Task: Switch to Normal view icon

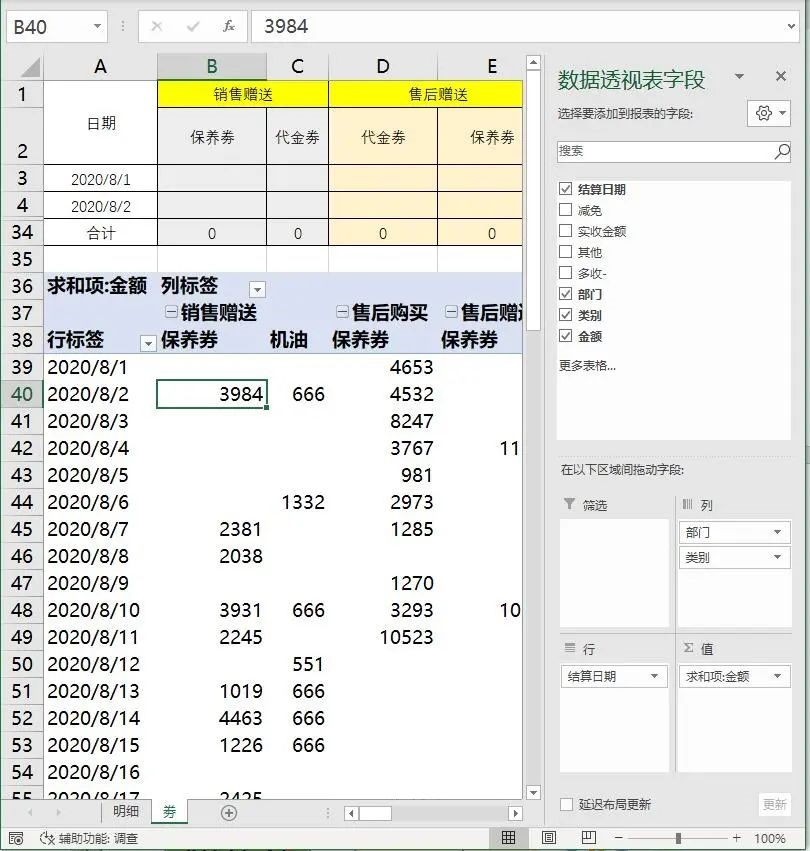Action: (508, 837)
